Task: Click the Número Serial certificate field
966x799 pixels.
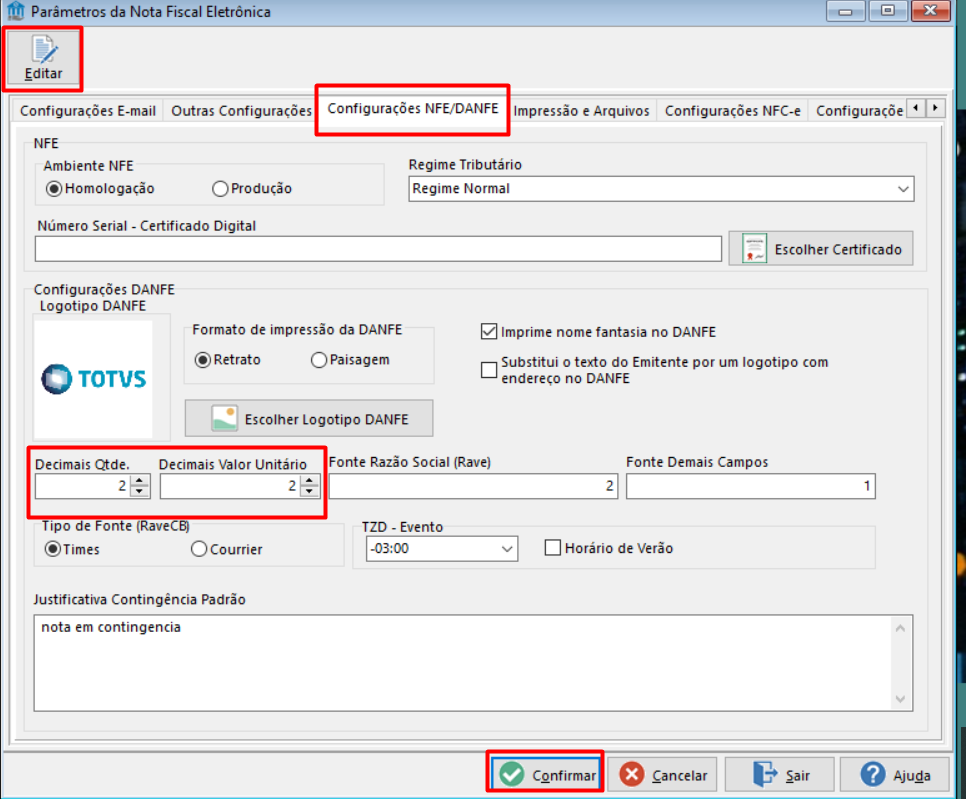Action: 378,249
